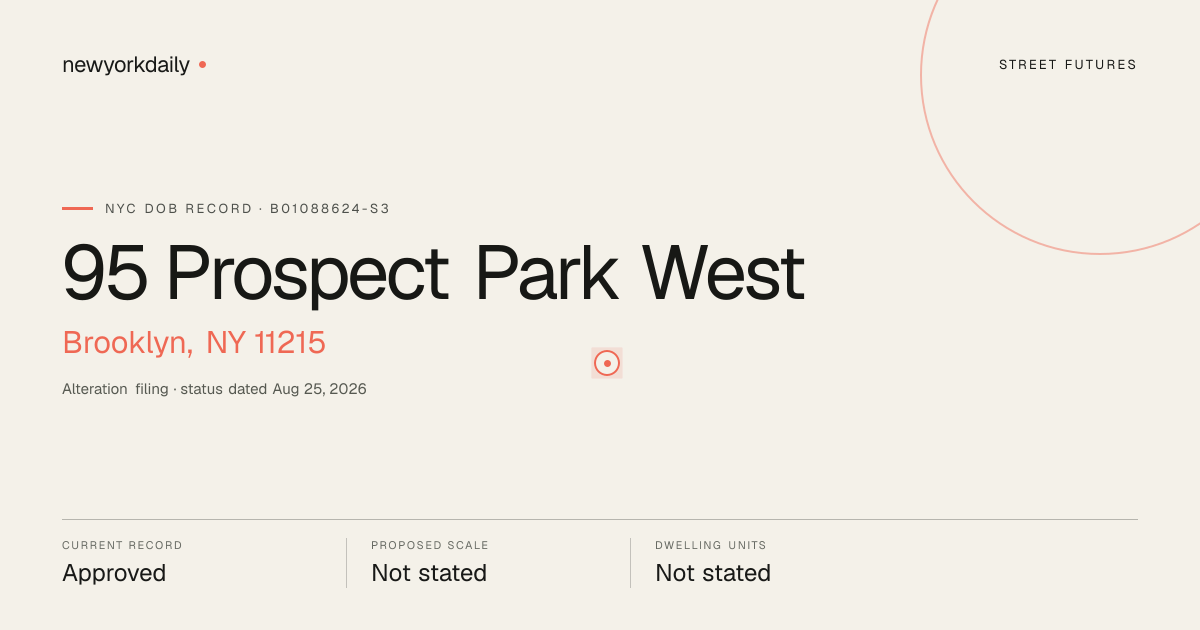Click the Alteration filing status date line

[214, 389]
